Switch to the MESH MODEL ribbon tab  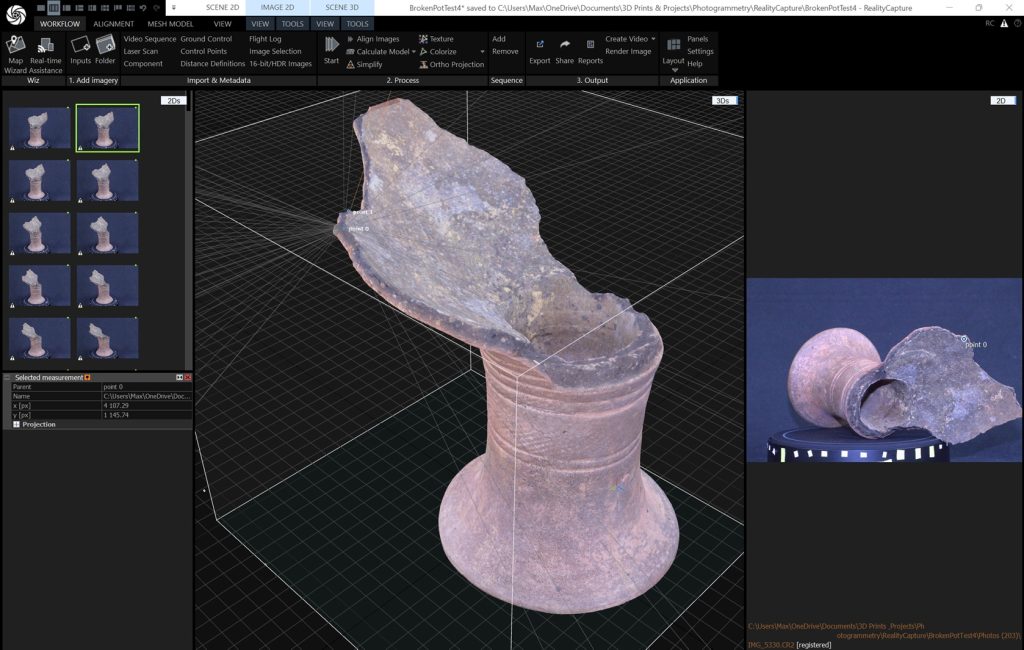point(170,23)
